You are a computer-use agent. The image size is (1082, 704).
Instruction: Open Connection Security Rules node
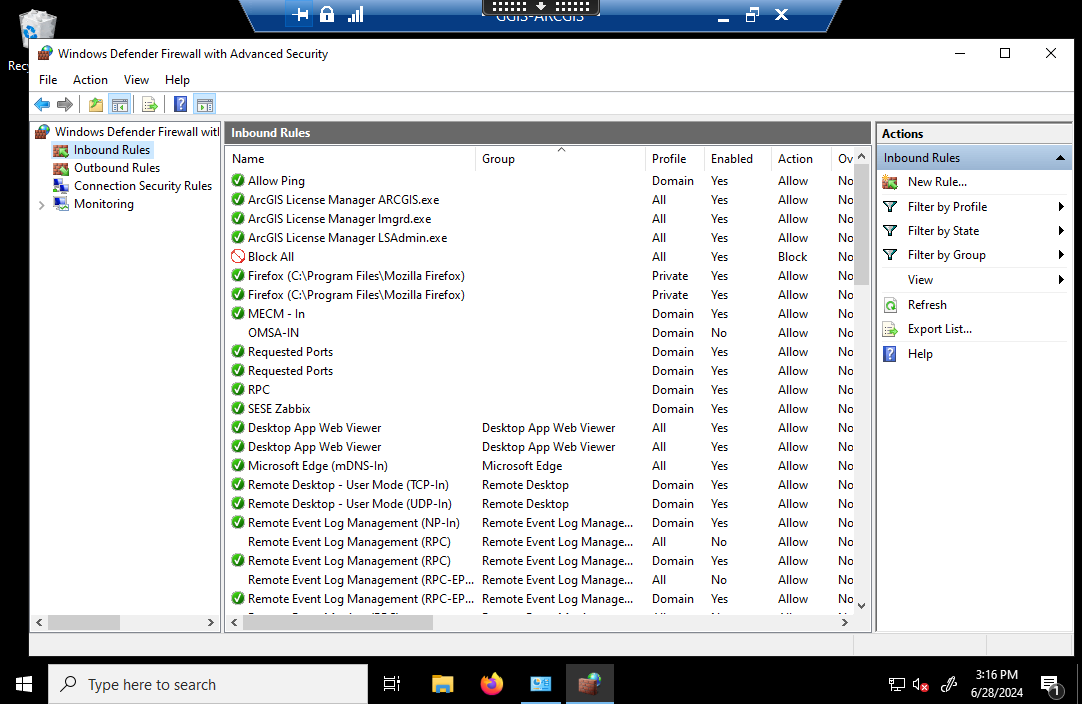(142, 186)
